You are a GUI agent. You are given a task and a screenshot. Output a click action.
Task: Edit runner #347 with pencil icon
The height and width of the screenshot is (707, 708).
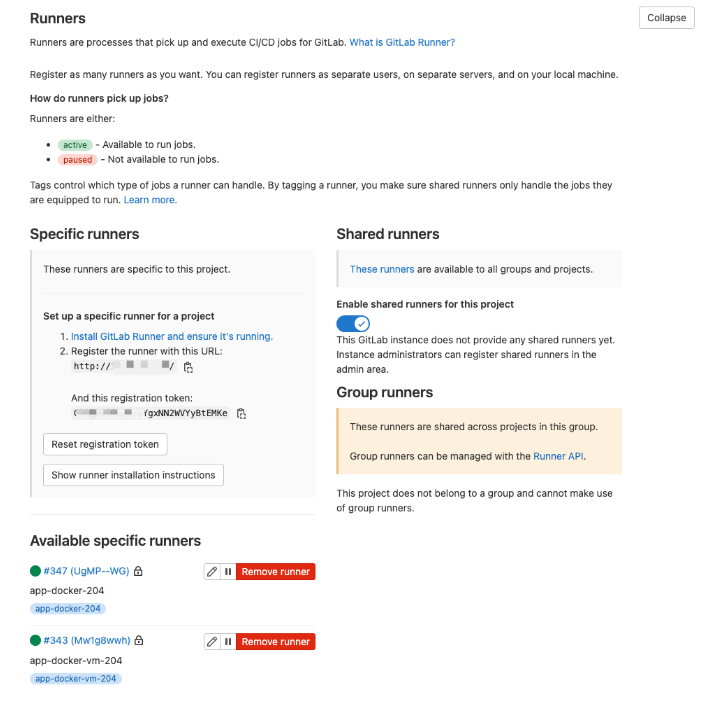coord(212,572)
